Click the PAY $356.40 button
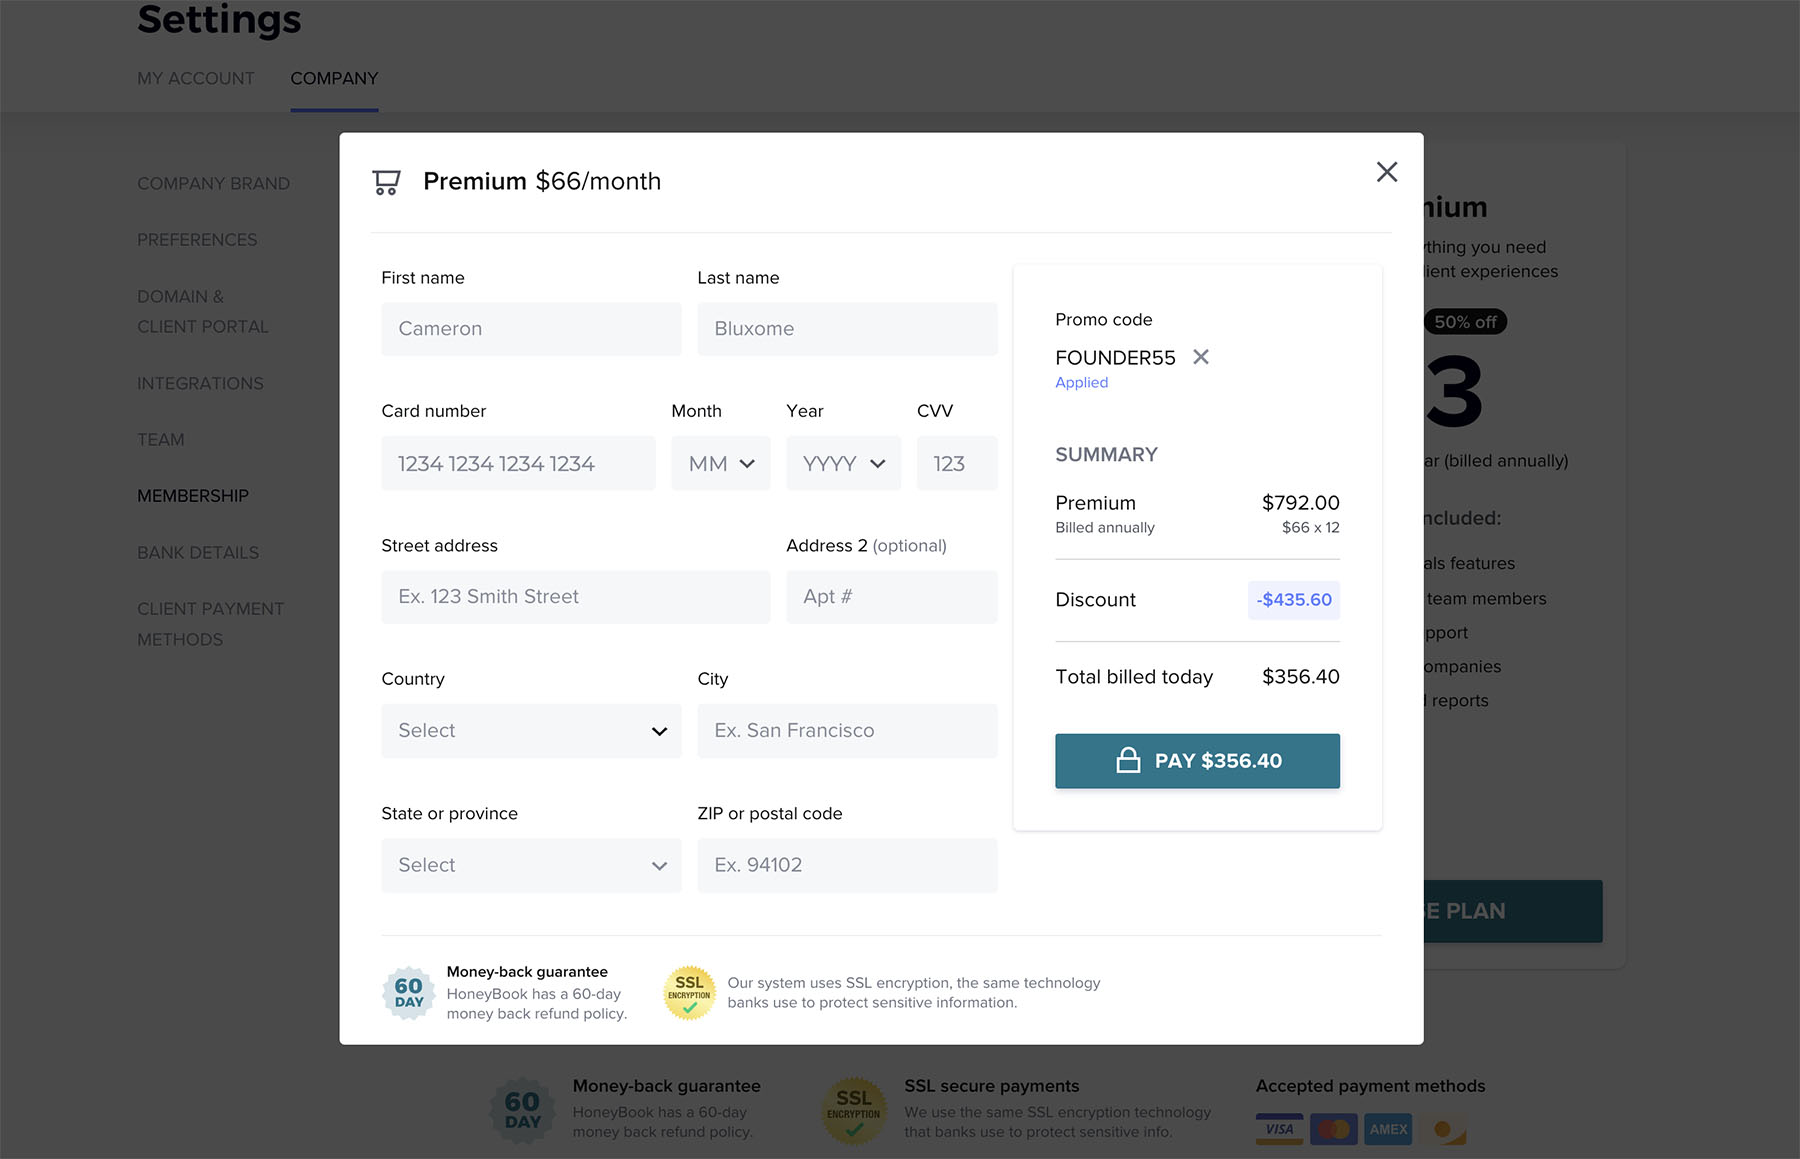The height and width of the screenshot is (1159, 1800). (x=1197, y=760)
